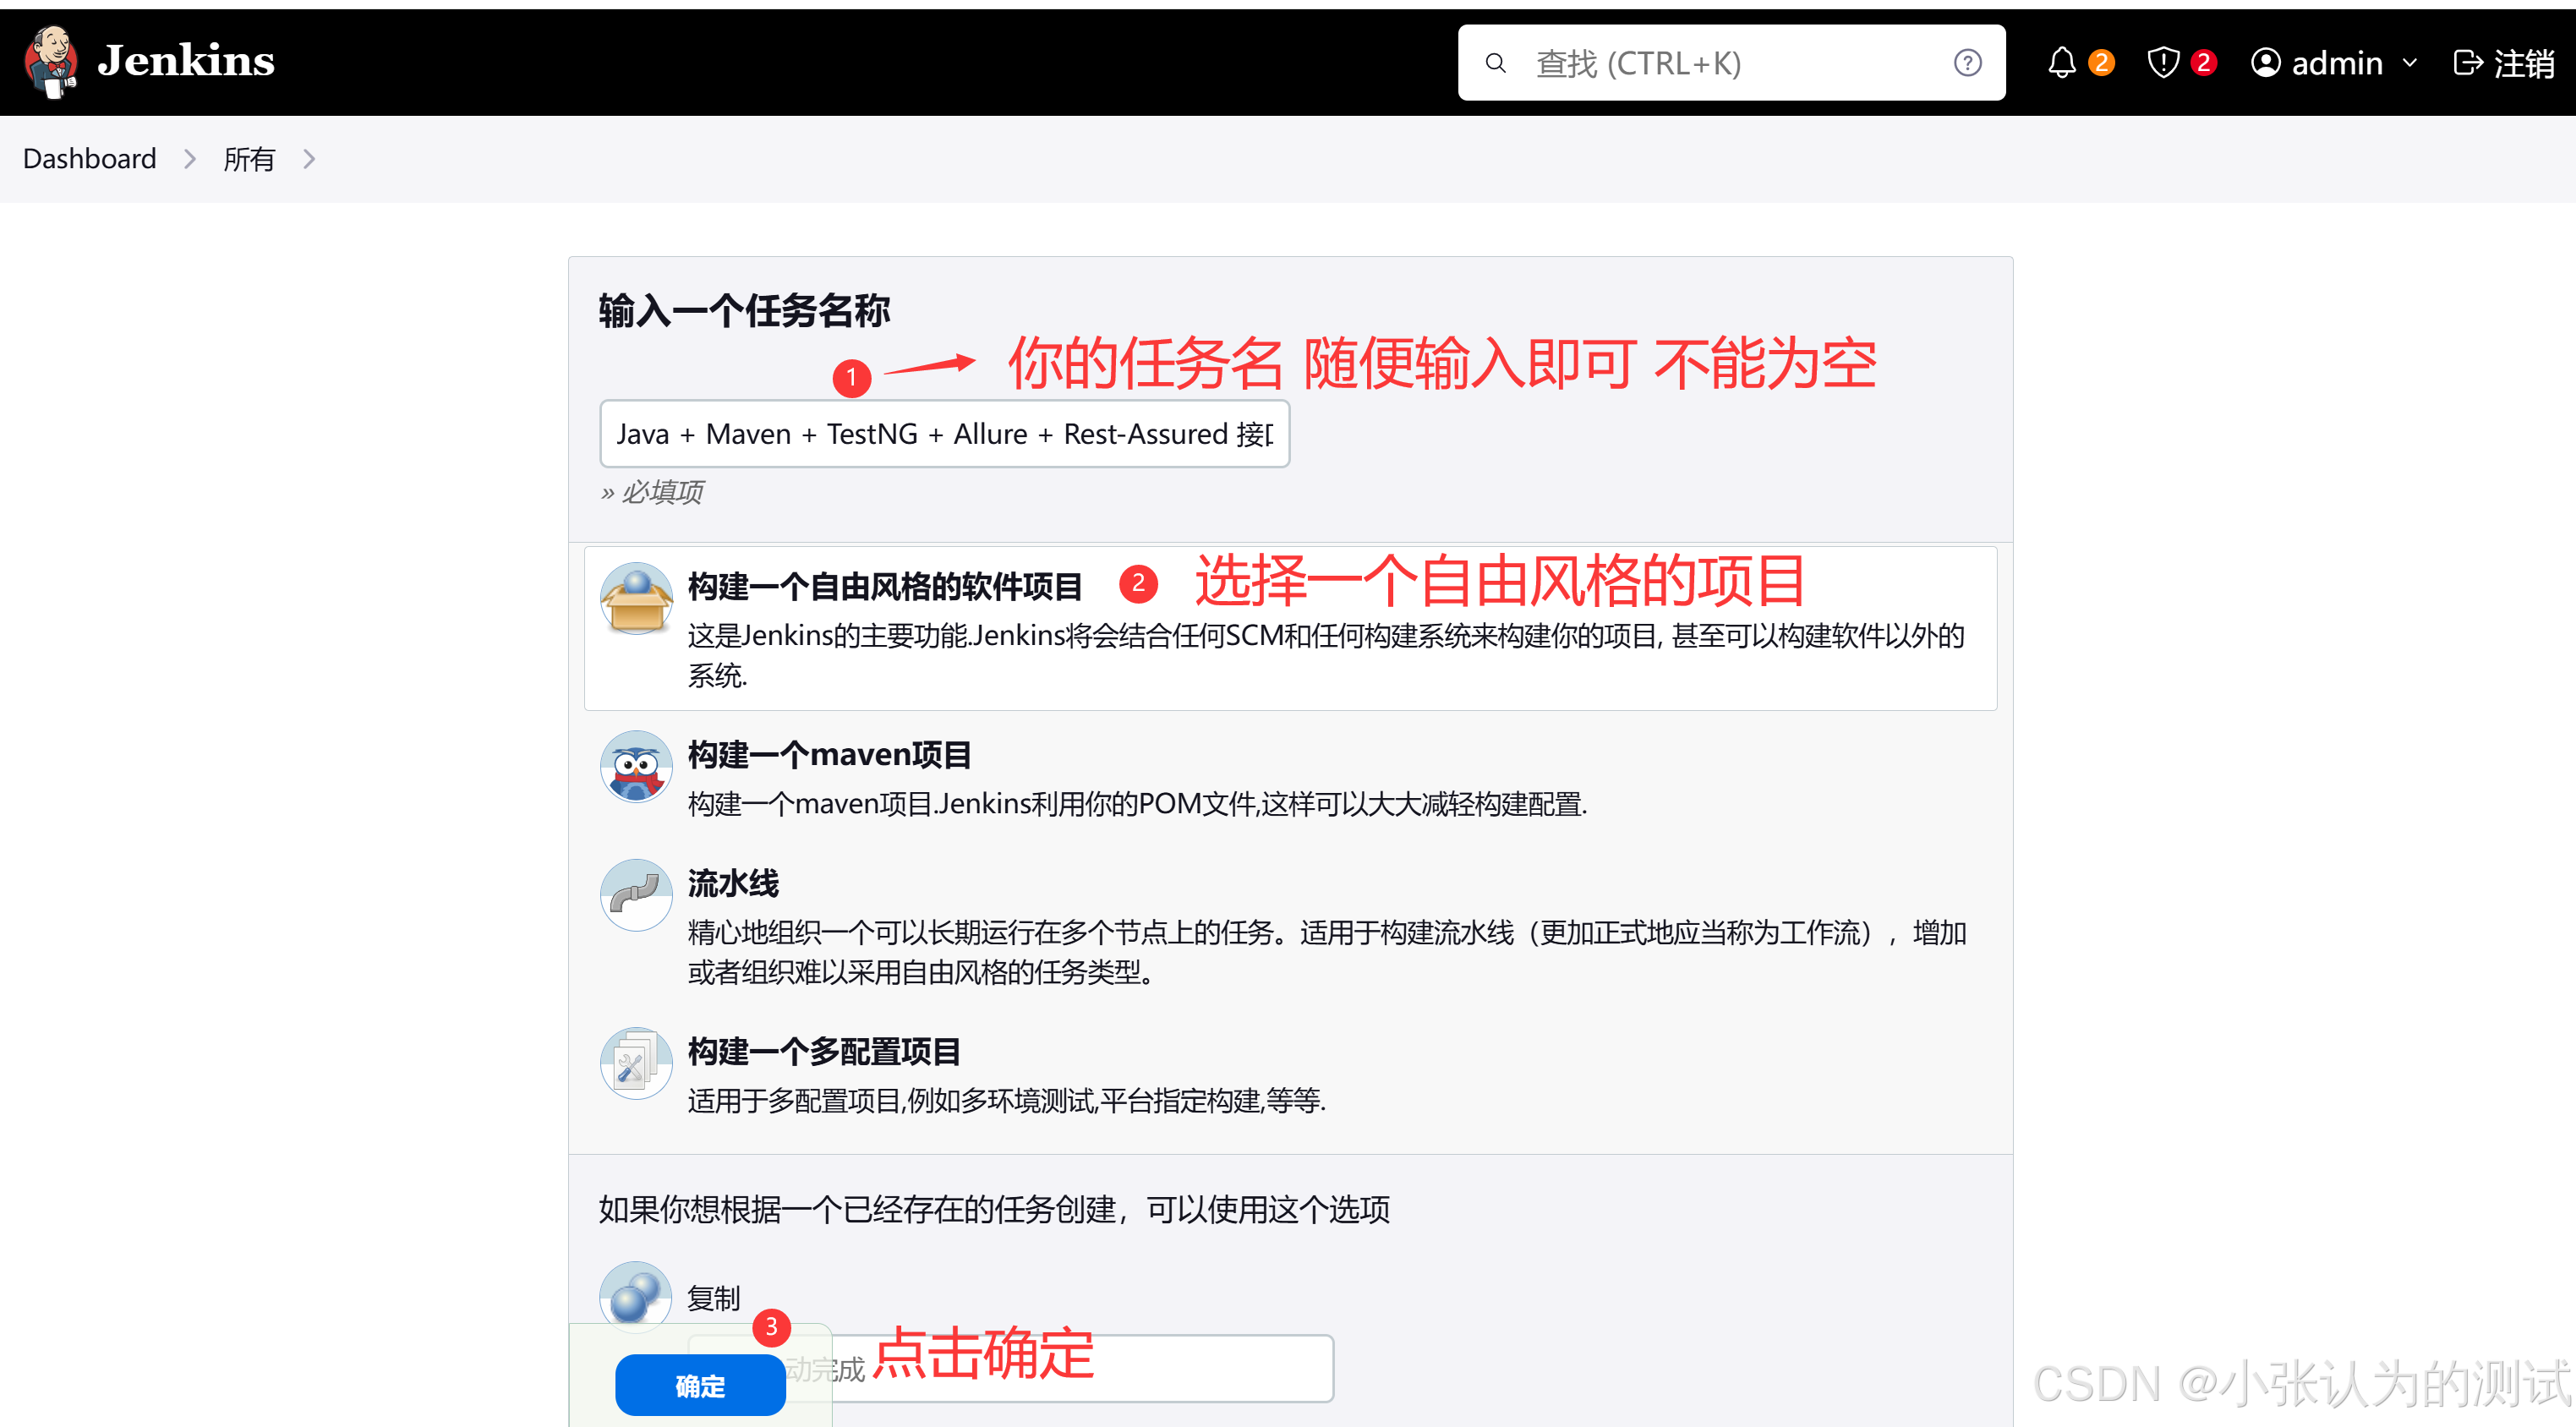
Task: Click 注销 to log out
Action: (x=2524, y=63)
